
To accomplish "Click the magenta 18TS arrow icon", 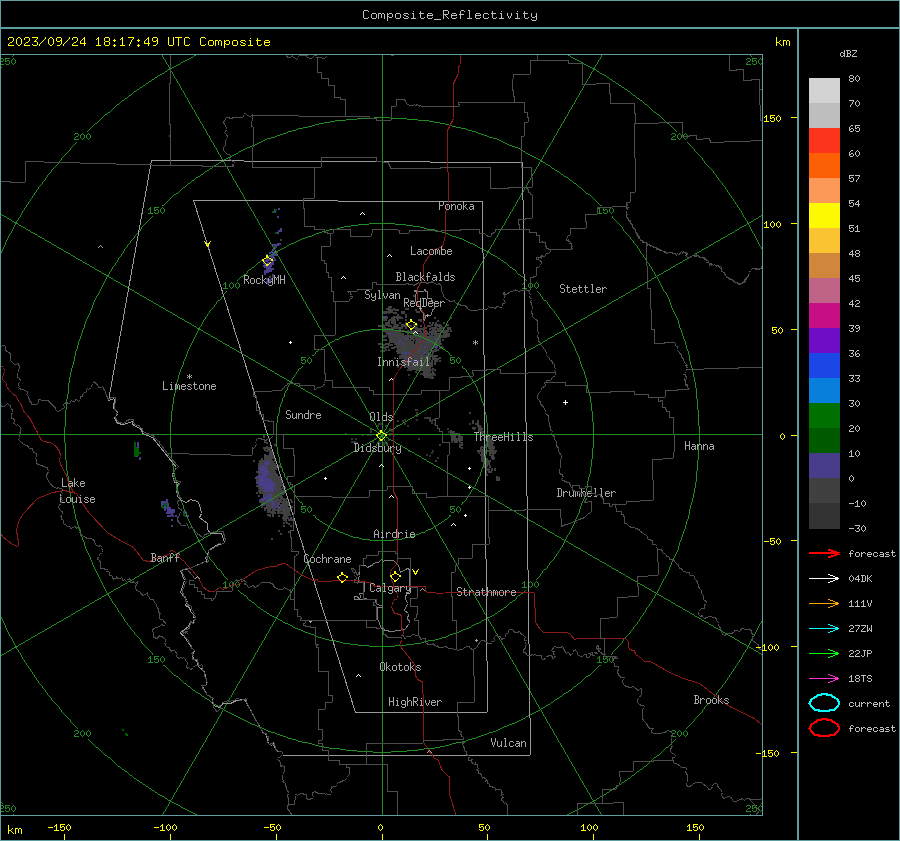I will 824,679.
